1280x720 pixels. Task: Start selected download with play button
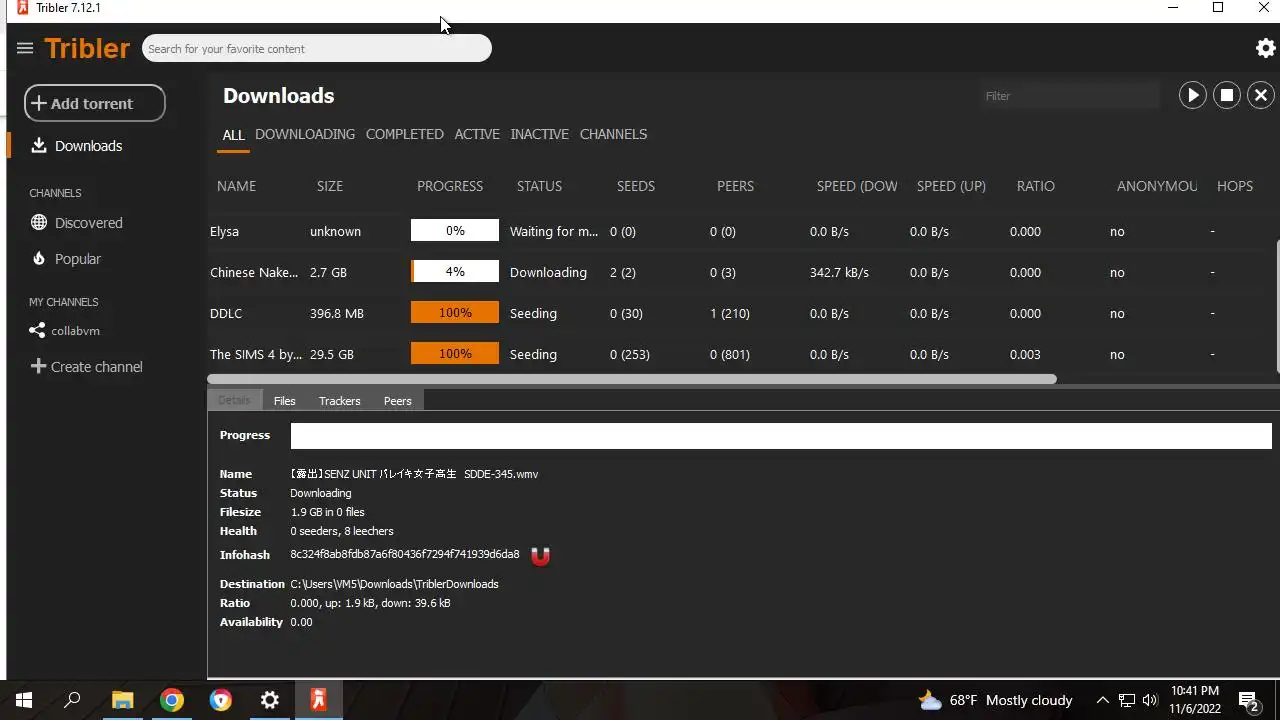[x=1192, y=95]
